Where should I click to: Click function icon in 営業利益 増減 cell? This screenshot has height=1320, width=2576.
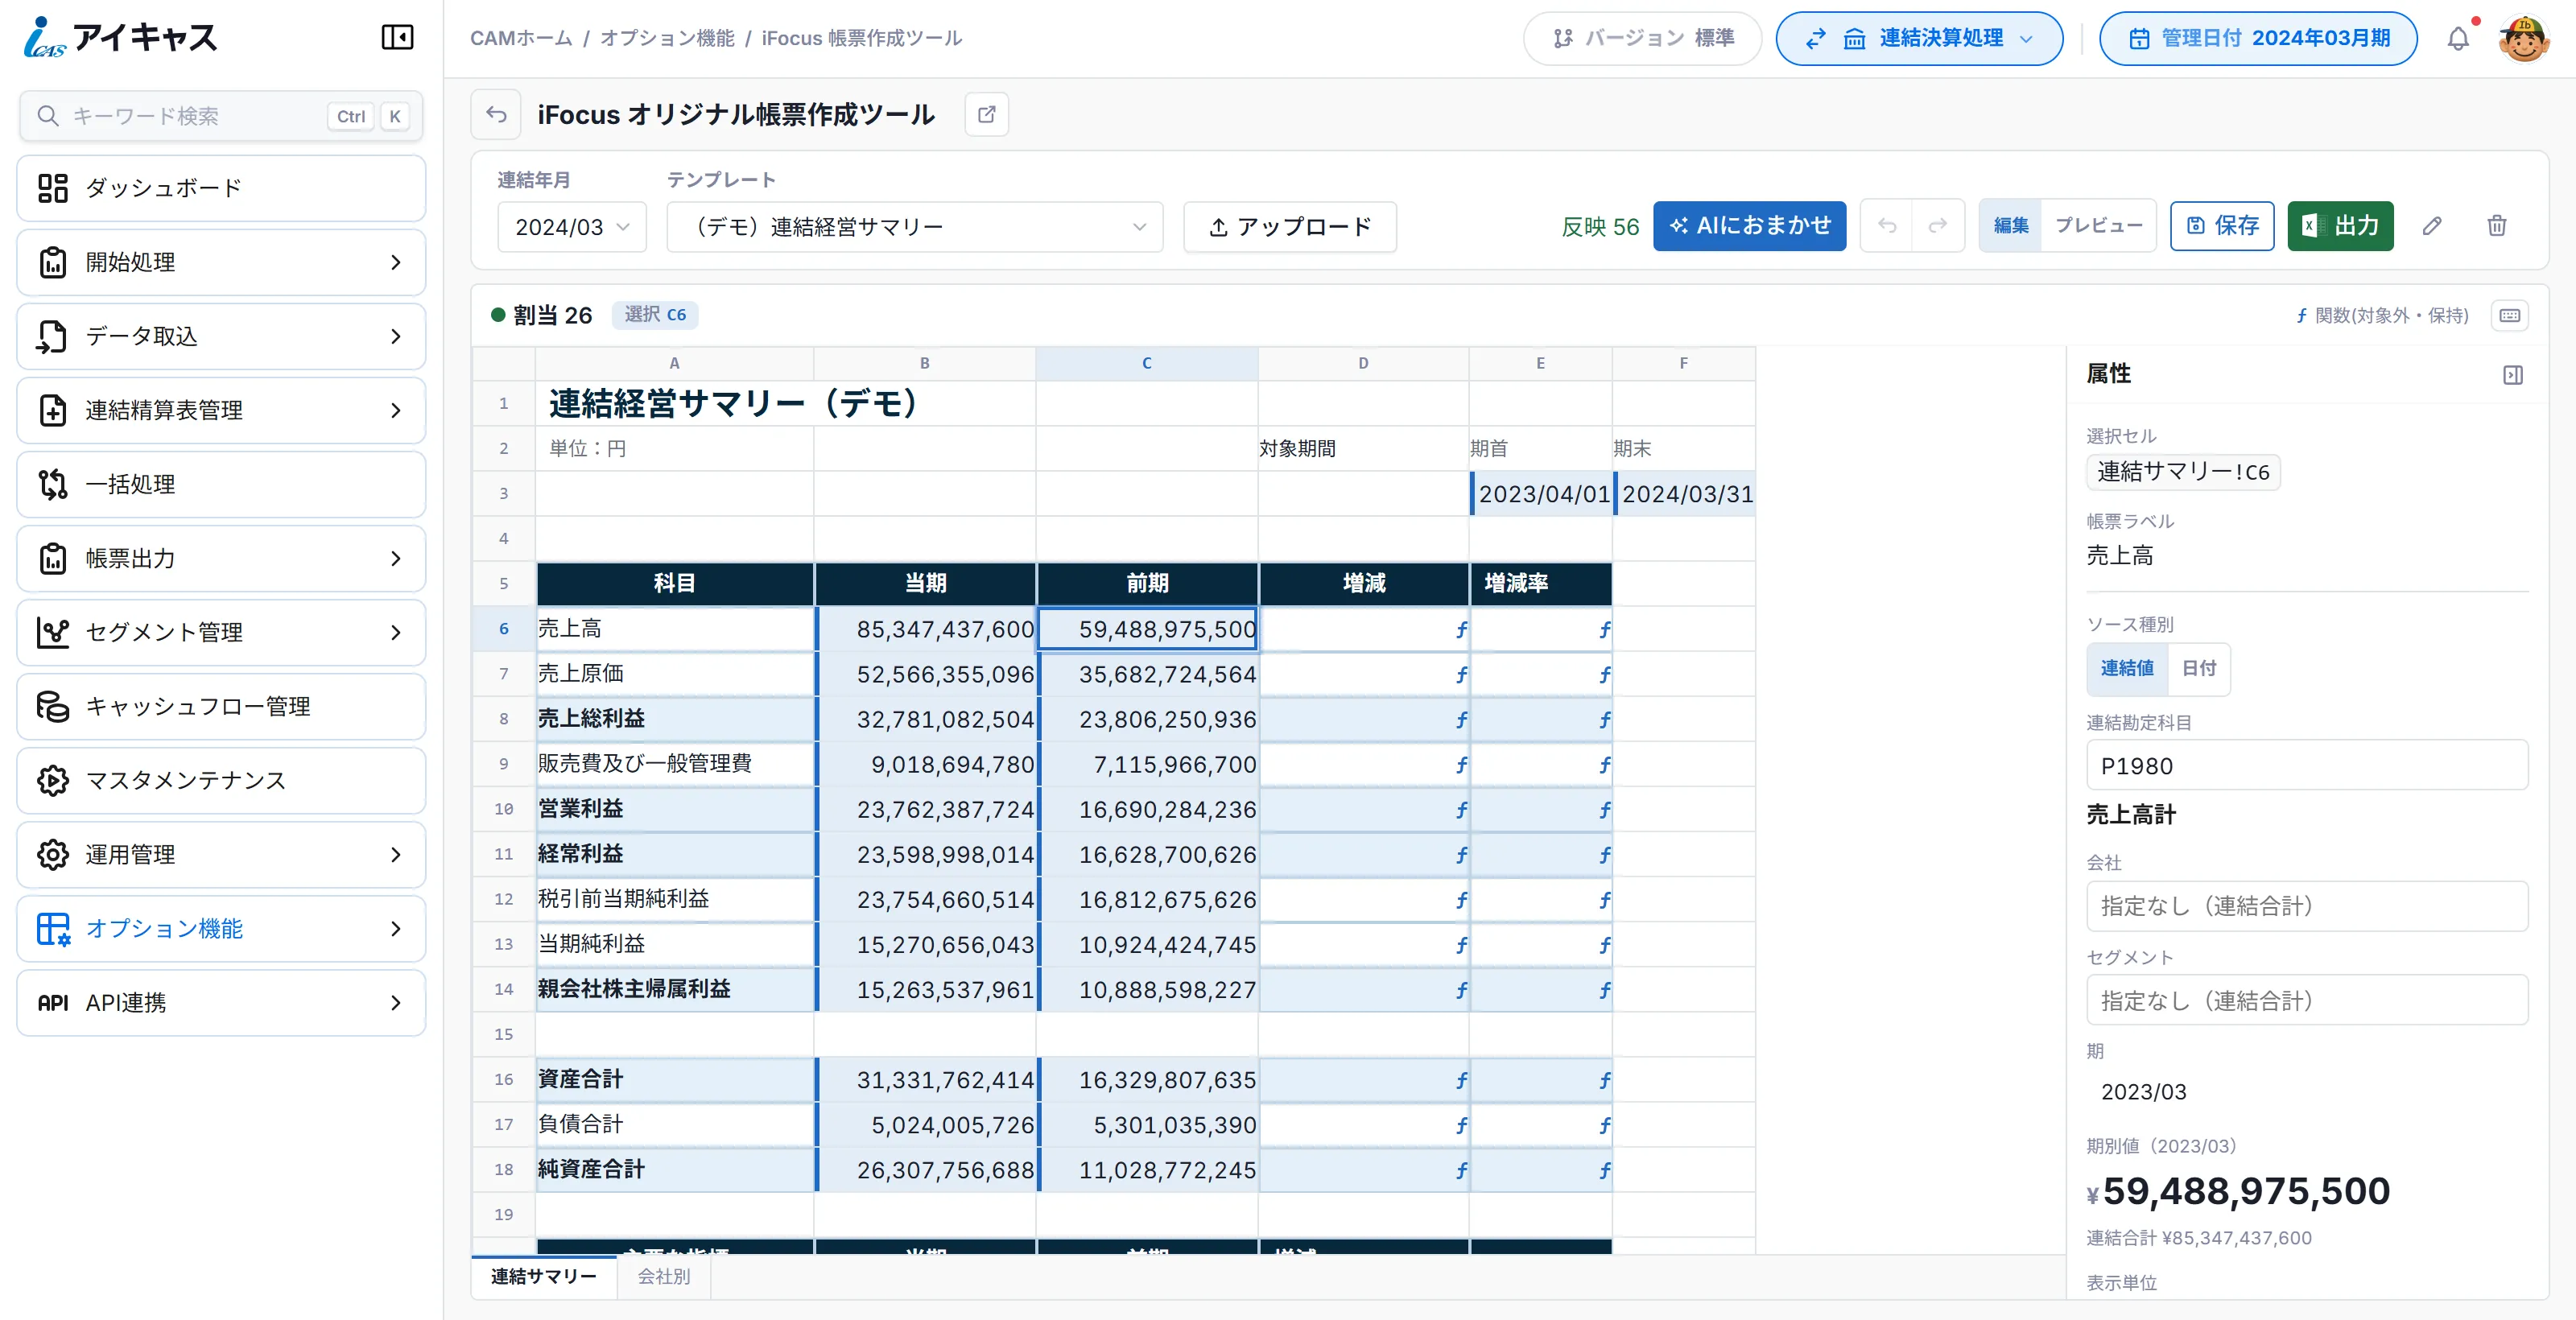pyautogui.click(x=1461, y=810)
